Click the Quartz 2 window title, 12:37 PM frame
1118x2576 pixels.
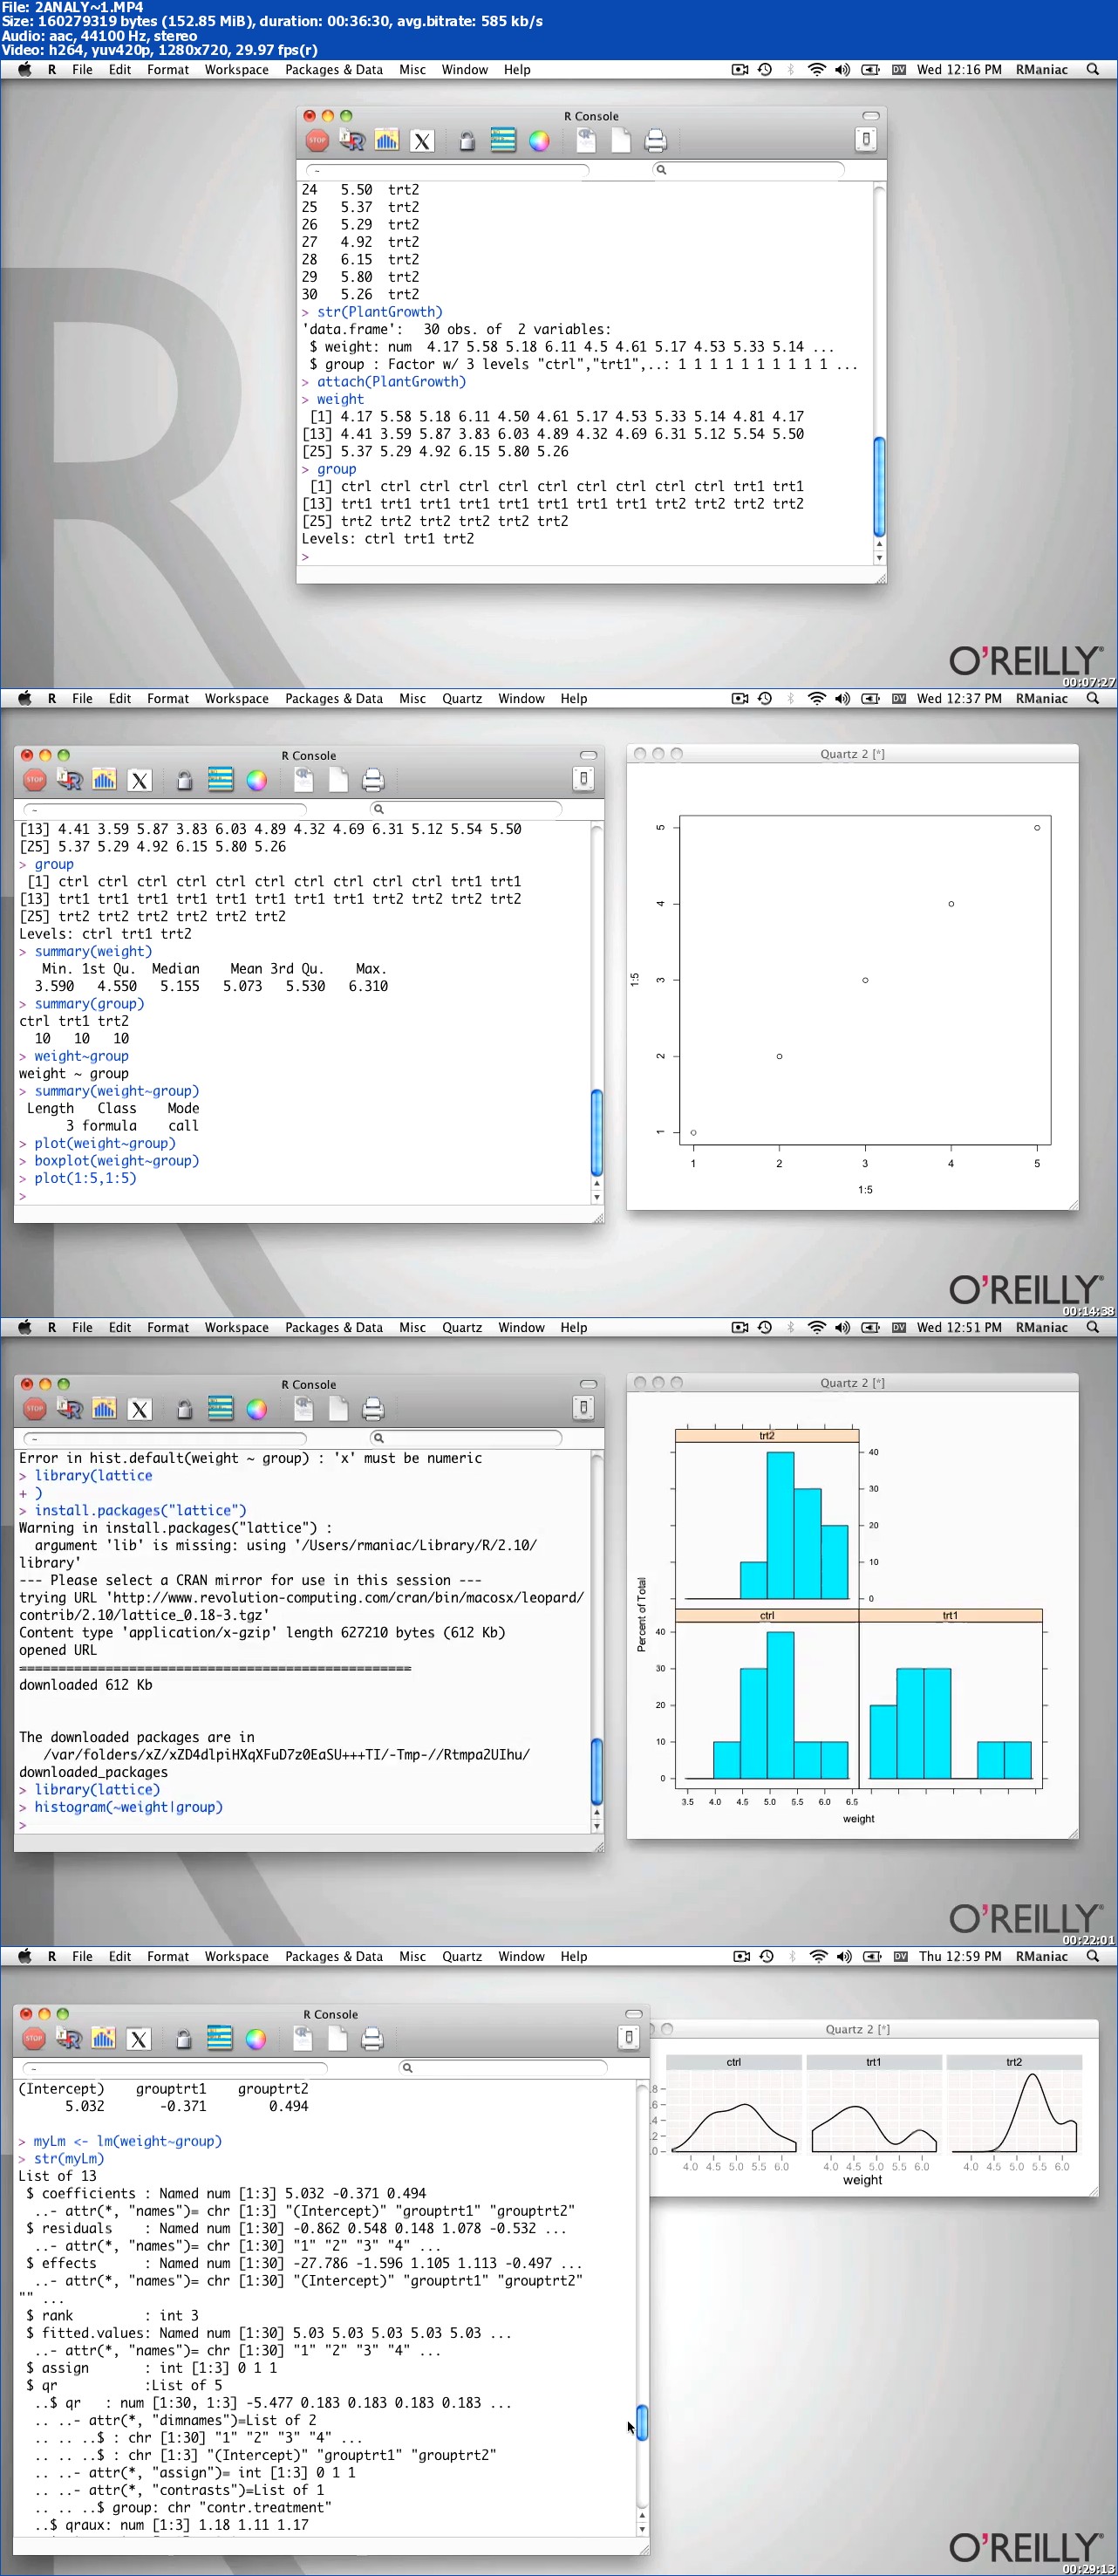pos(852,754)
